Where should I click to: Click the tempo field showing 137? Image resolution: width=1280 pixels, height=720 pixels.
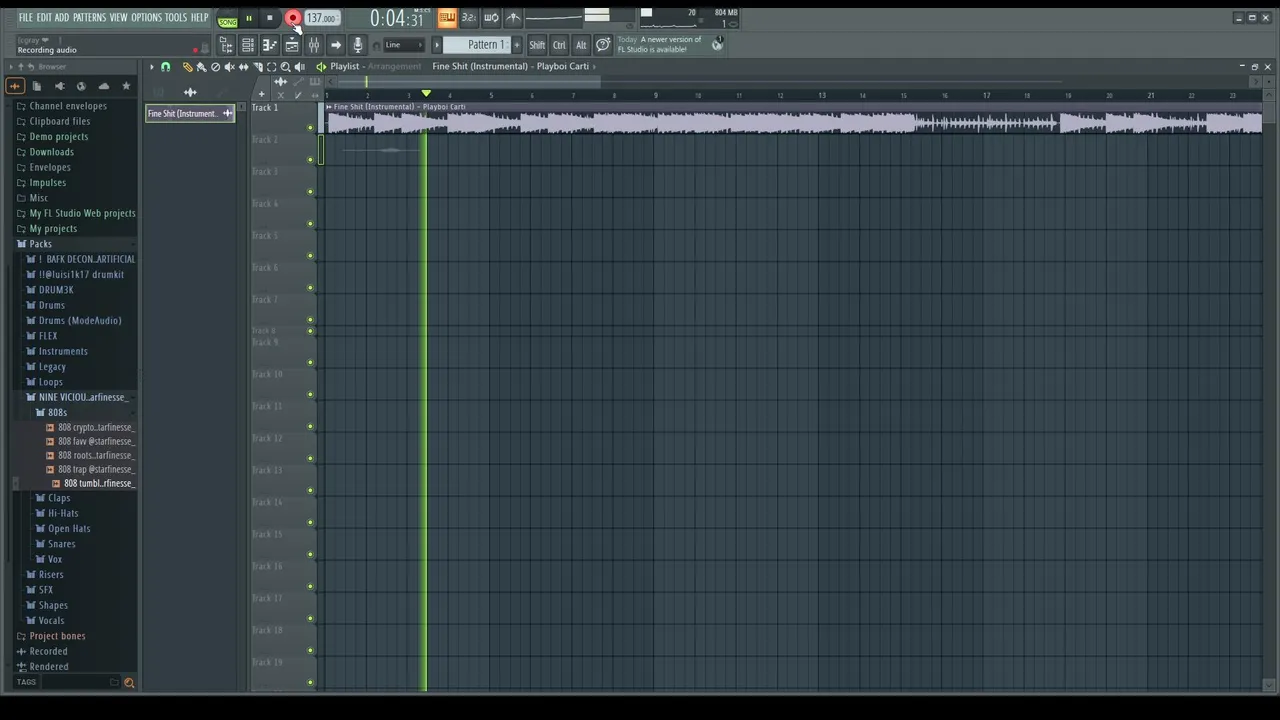pyautogui.click(x=321, y=18)
